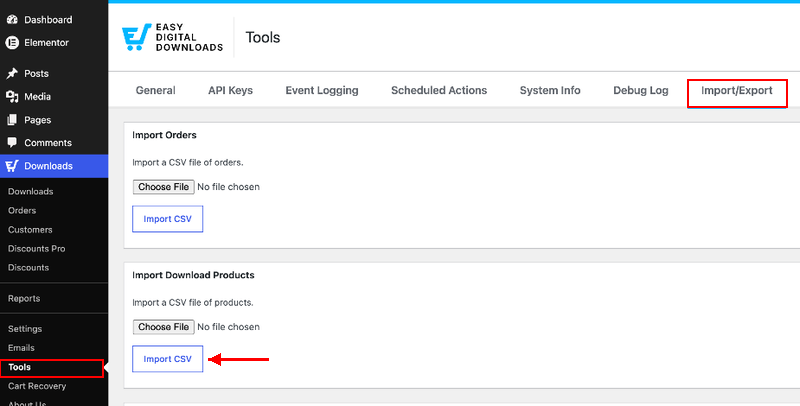Viewport: 800px width, 406px height.
Task: Choose File for Import Download Products
Action: click(x=163, y=327)
